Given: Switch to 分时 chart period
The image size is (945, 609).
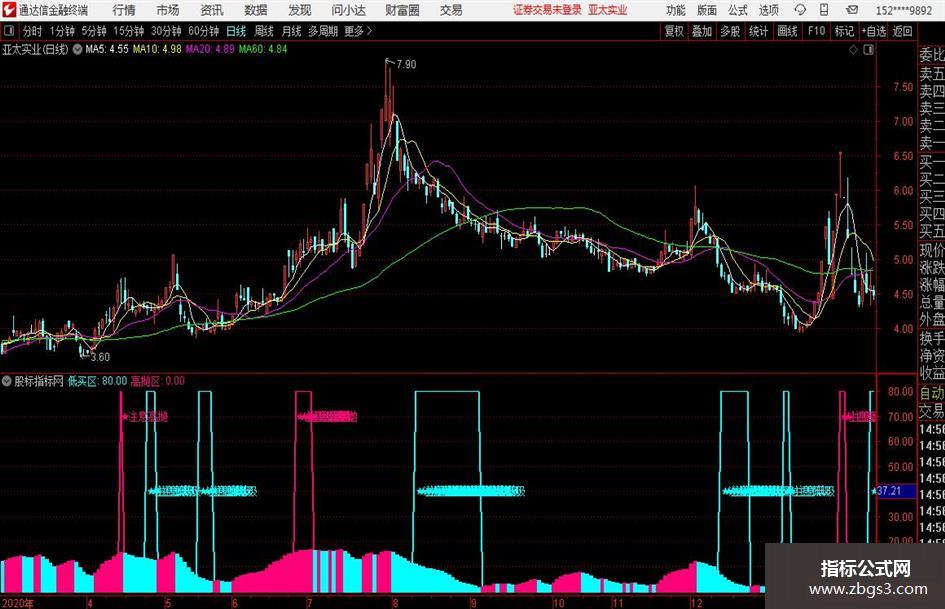Looking at the screenshot, I should coord(33,31).
